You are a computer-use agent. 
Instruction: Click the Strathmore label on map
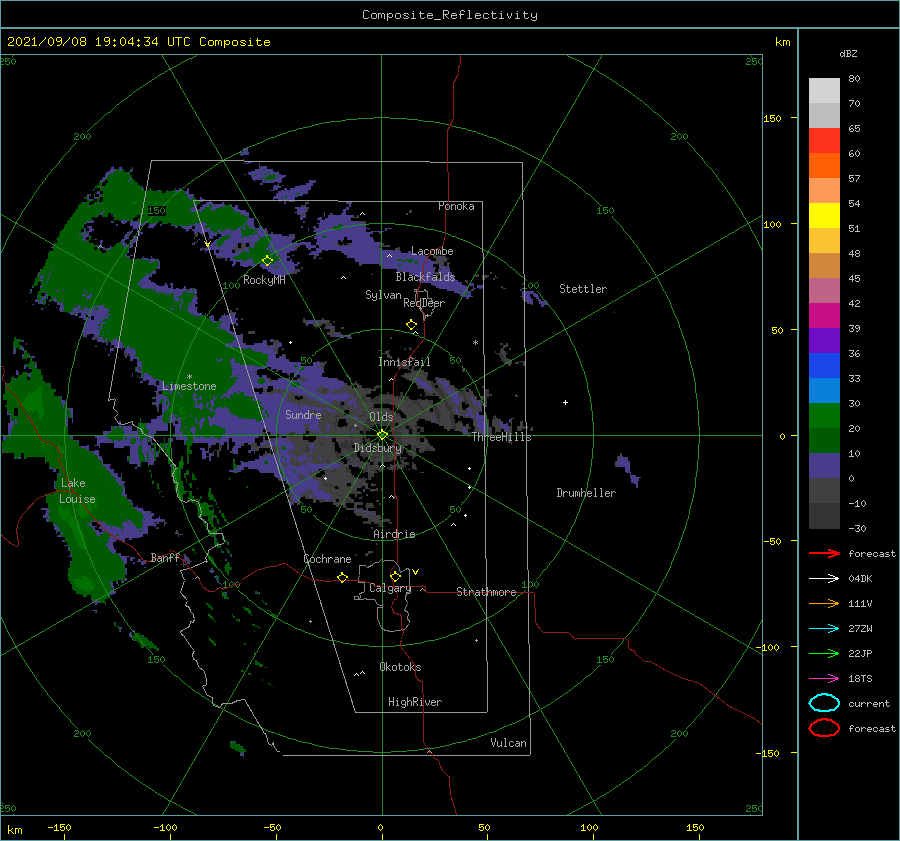[486, 592]
